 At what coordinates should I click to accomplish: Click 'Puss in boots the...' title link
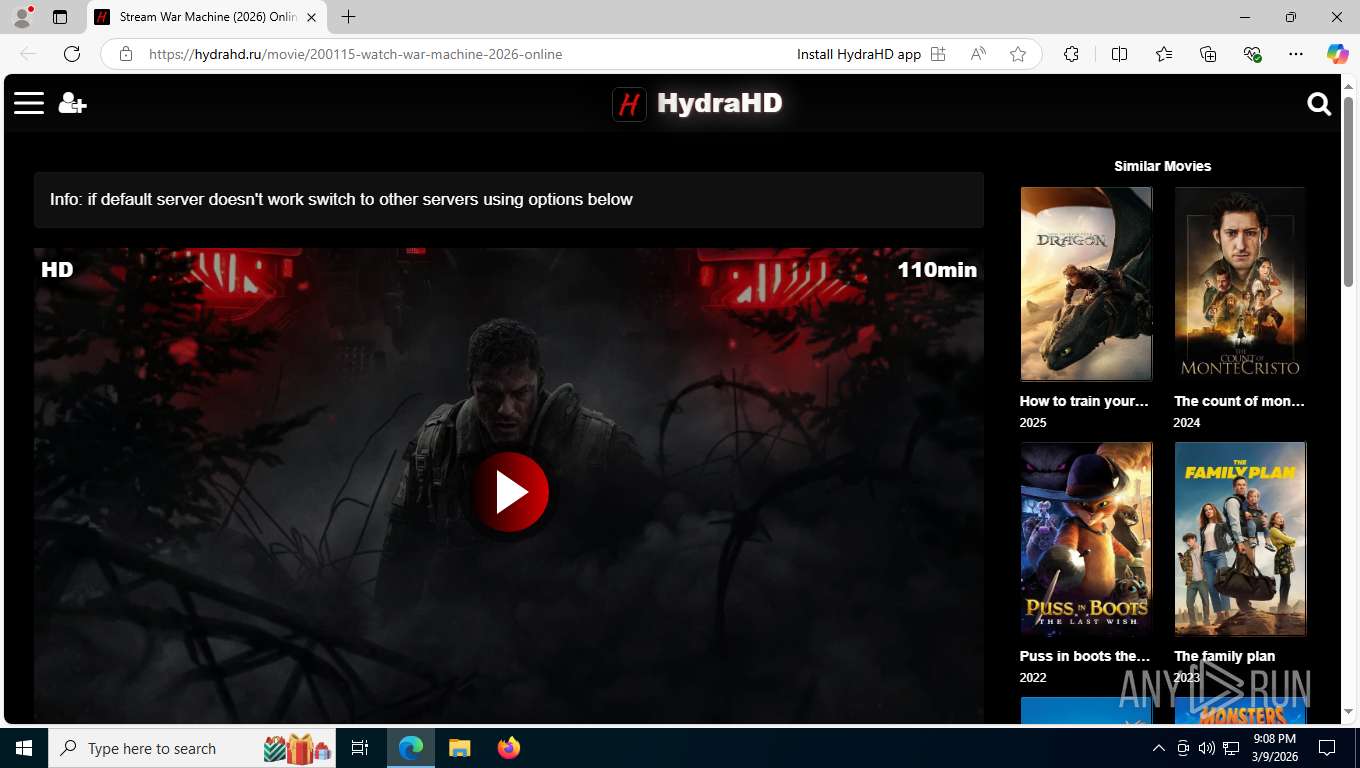click(1085, 656)
